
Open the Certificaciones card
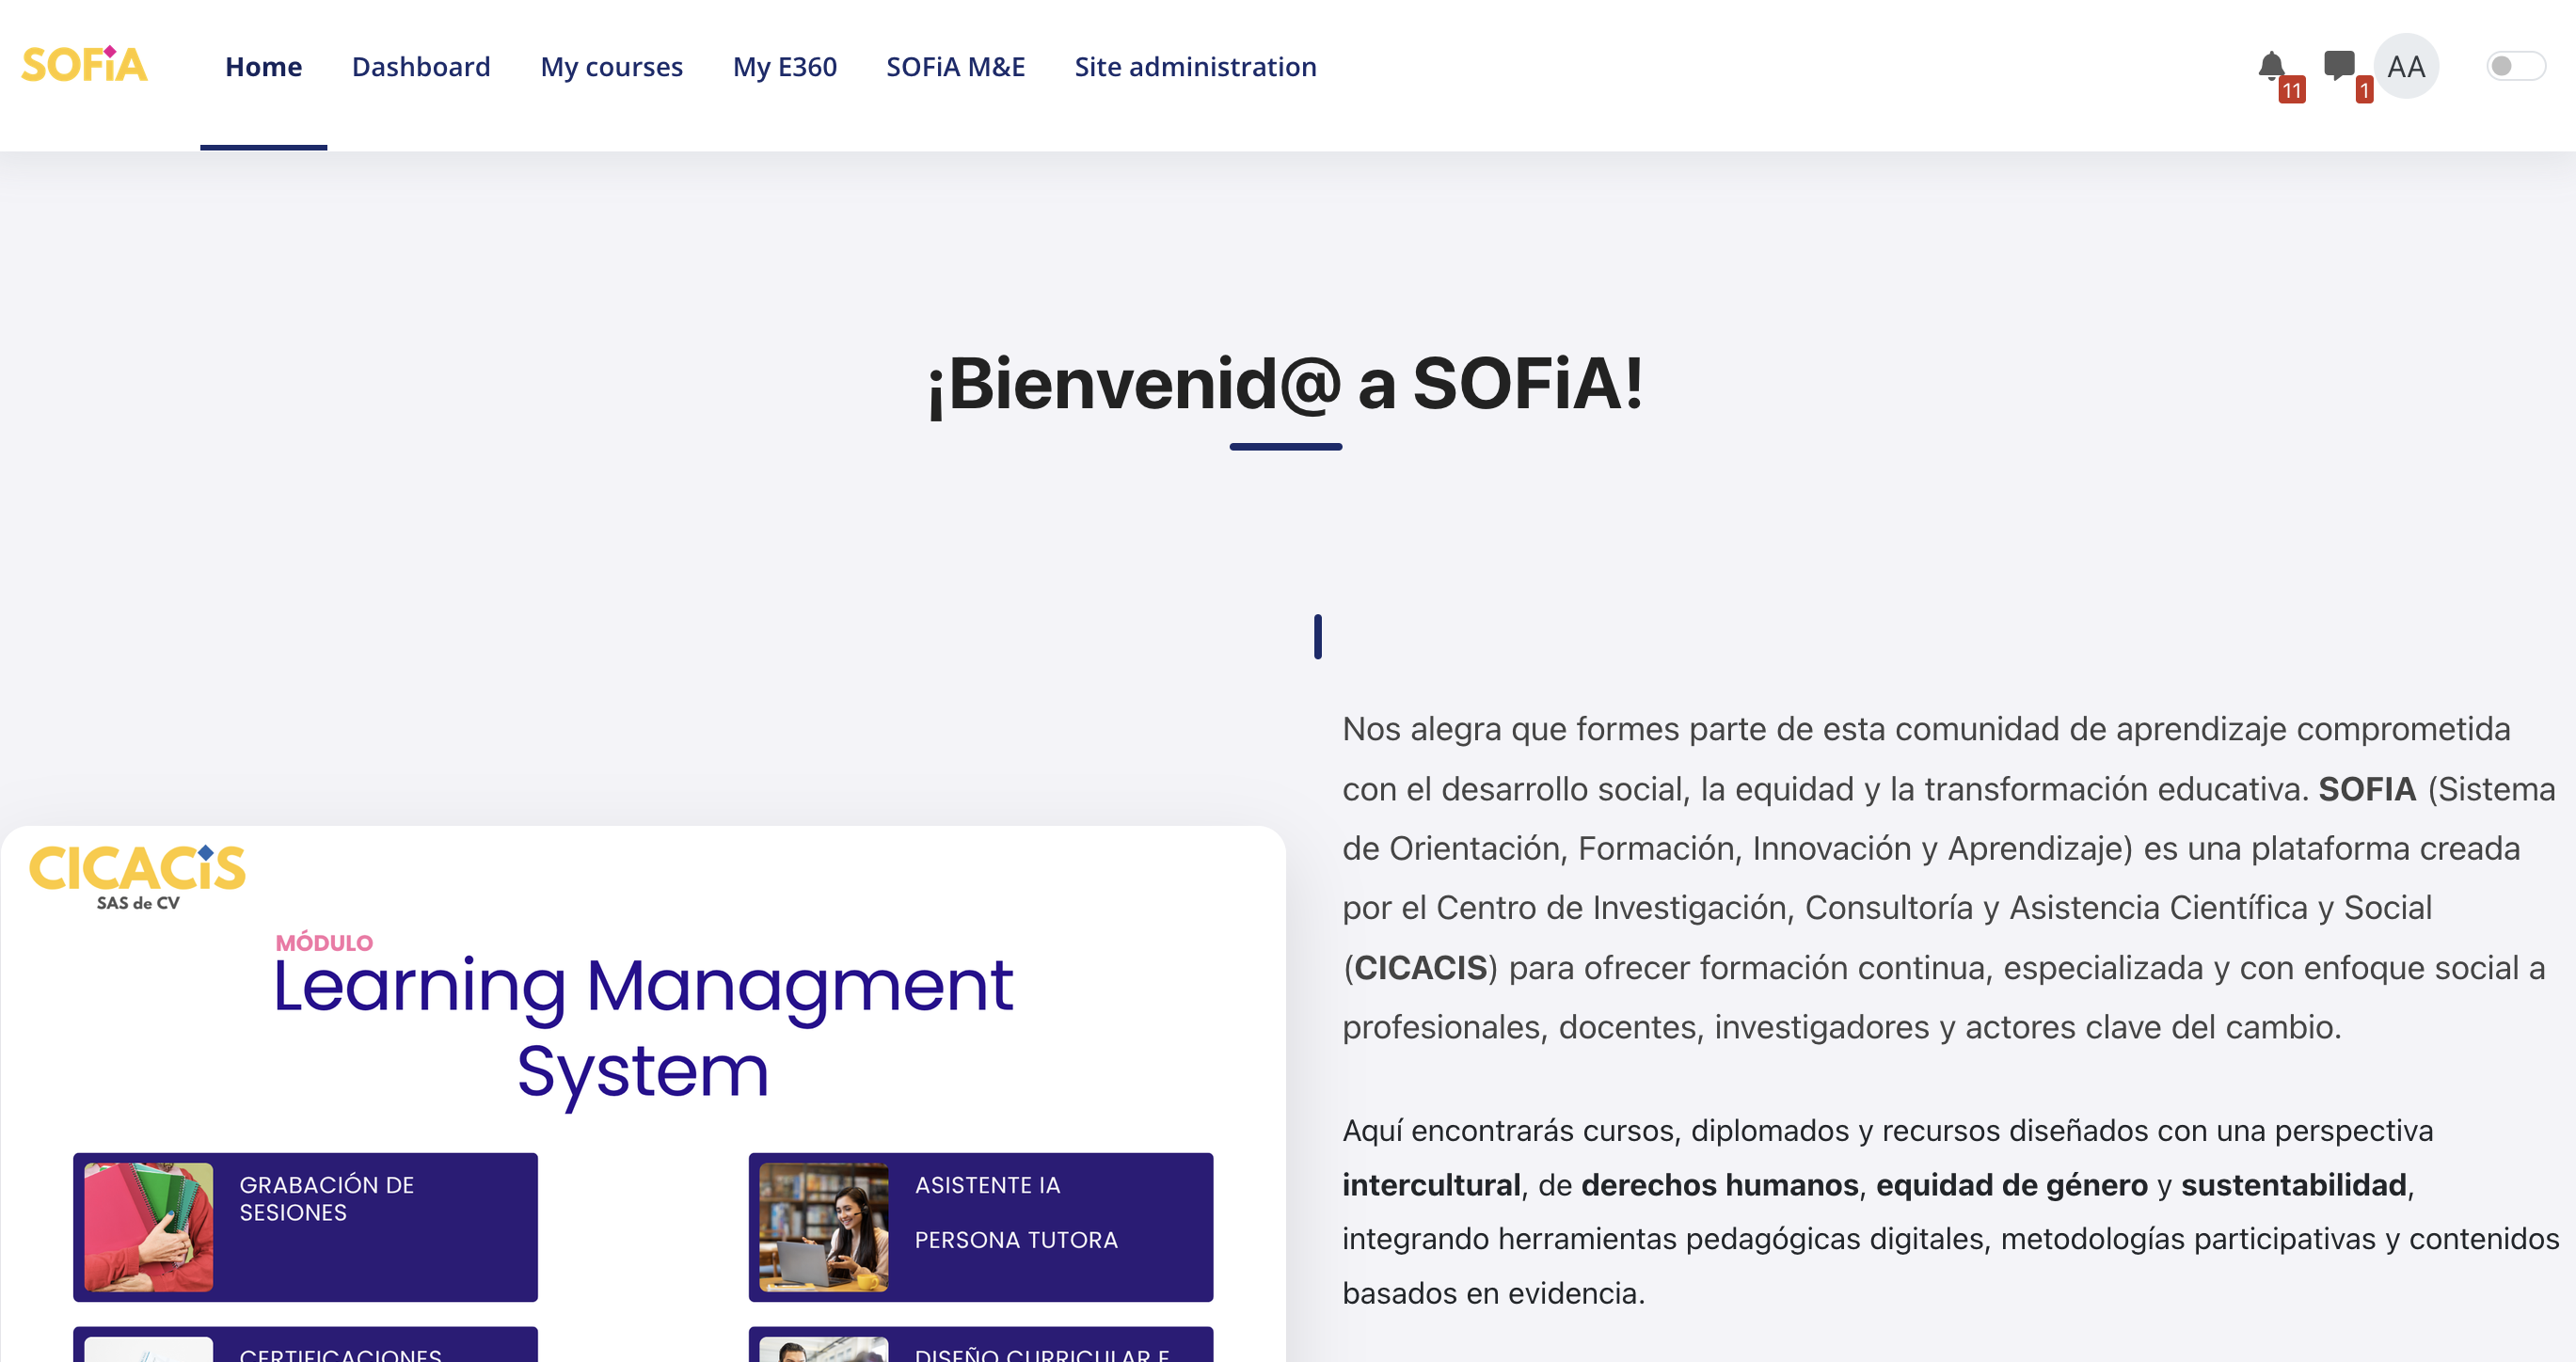point(305,1344)
